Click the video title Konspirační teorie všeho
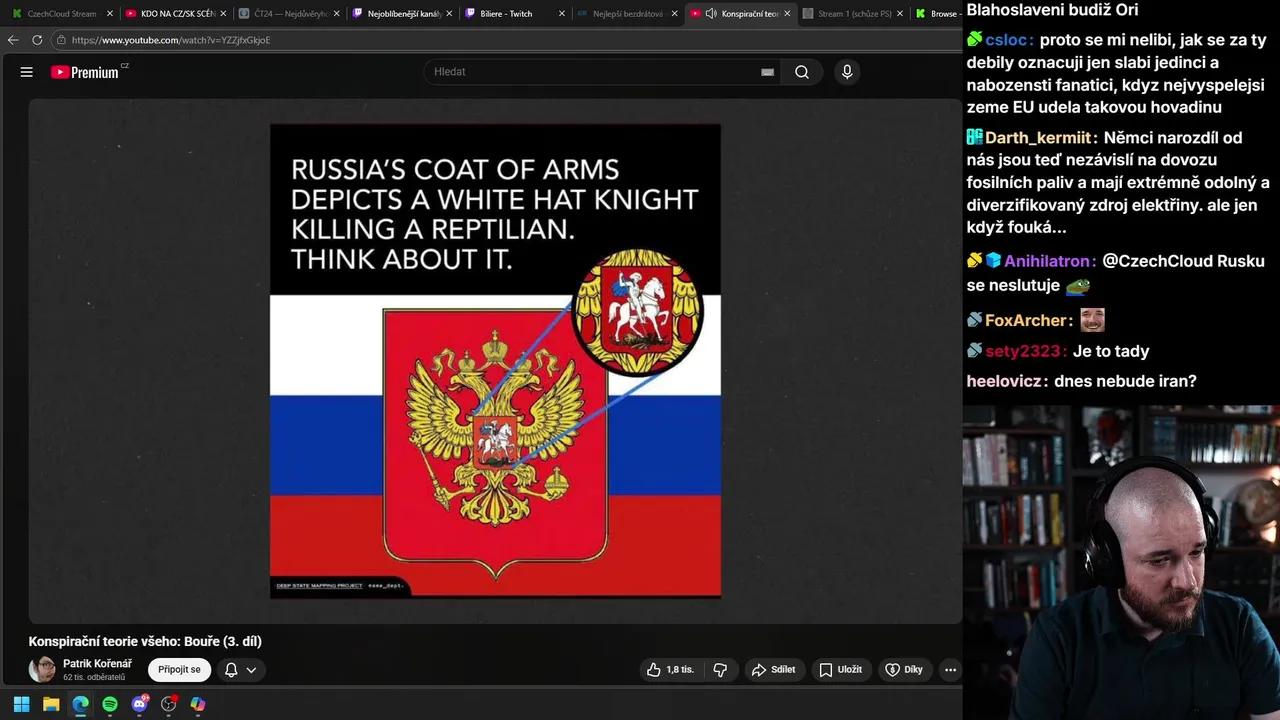The width and height of the screenshot is (1280, 720). pos(145,641)
